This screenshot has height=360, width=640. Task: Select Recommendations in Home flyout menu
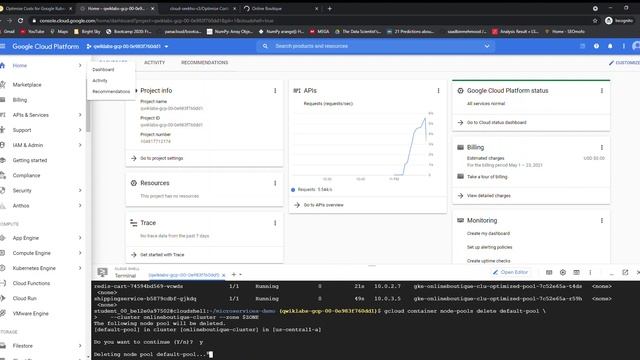click(x=111, y=91)
